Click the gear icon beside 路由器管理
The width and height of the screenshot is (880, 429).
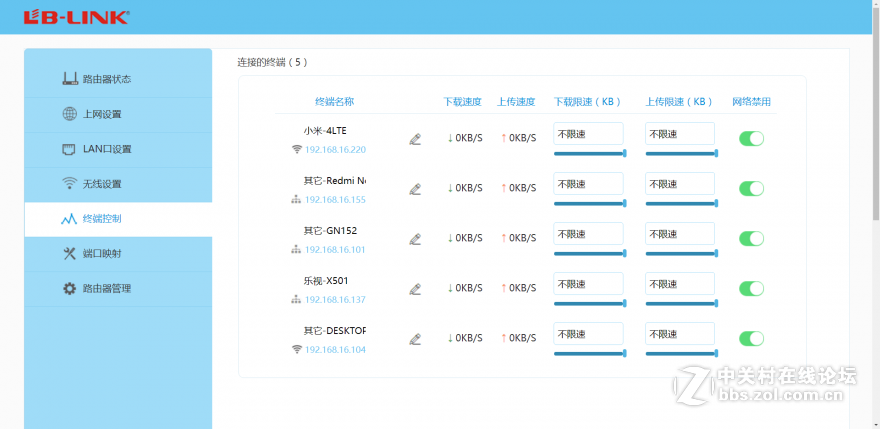pos(69,289)
